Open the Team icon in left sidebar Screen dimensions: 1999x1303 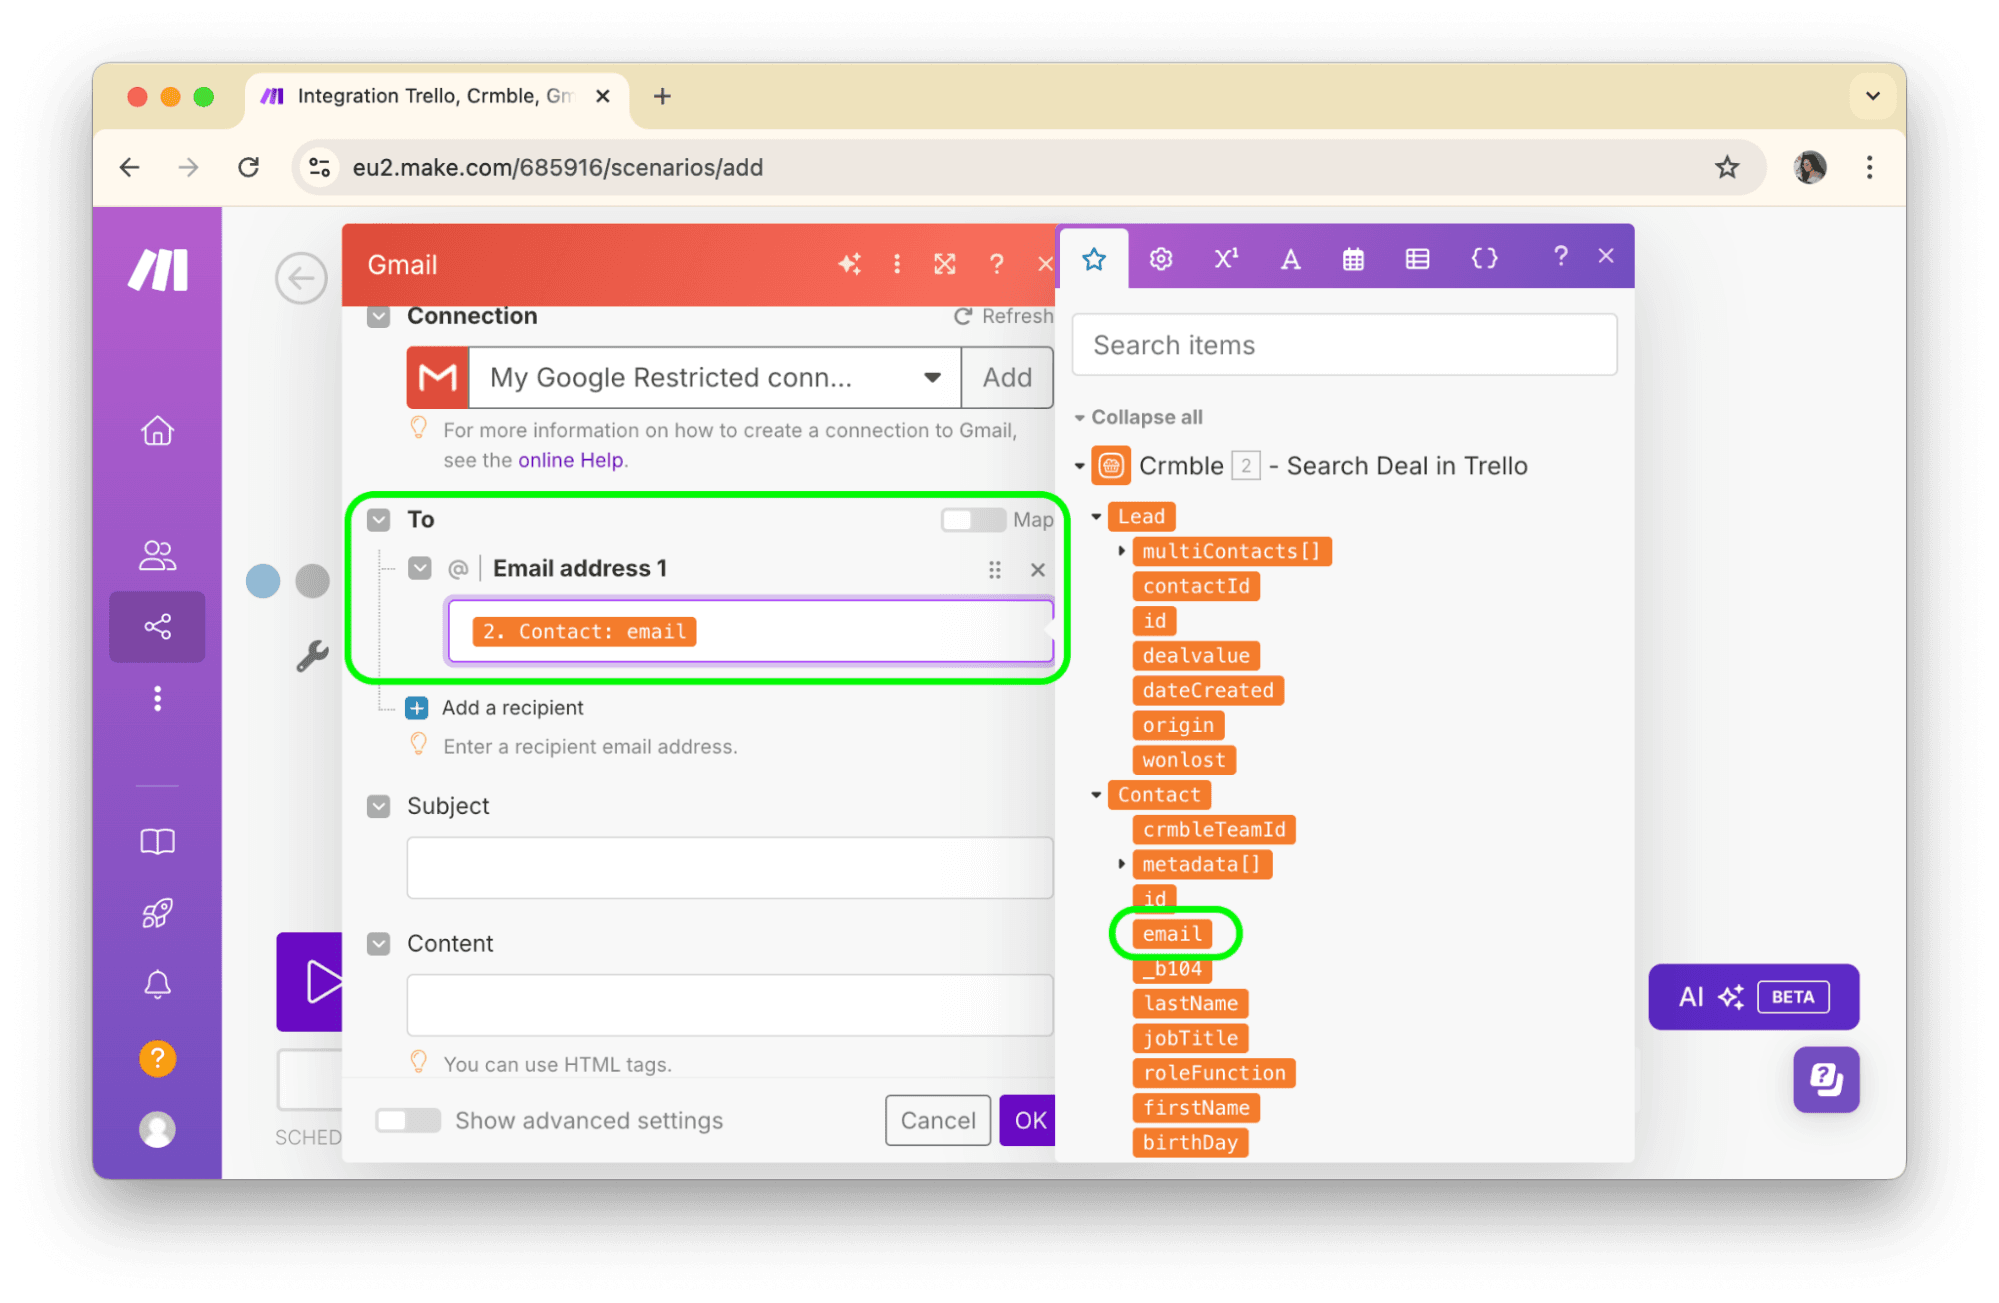158,555
